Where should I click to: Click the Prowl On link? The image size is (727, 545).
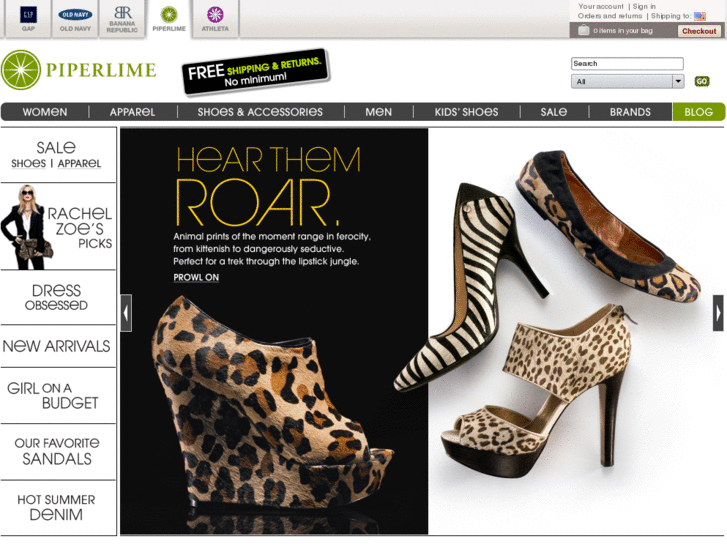[x=196, y=277]
